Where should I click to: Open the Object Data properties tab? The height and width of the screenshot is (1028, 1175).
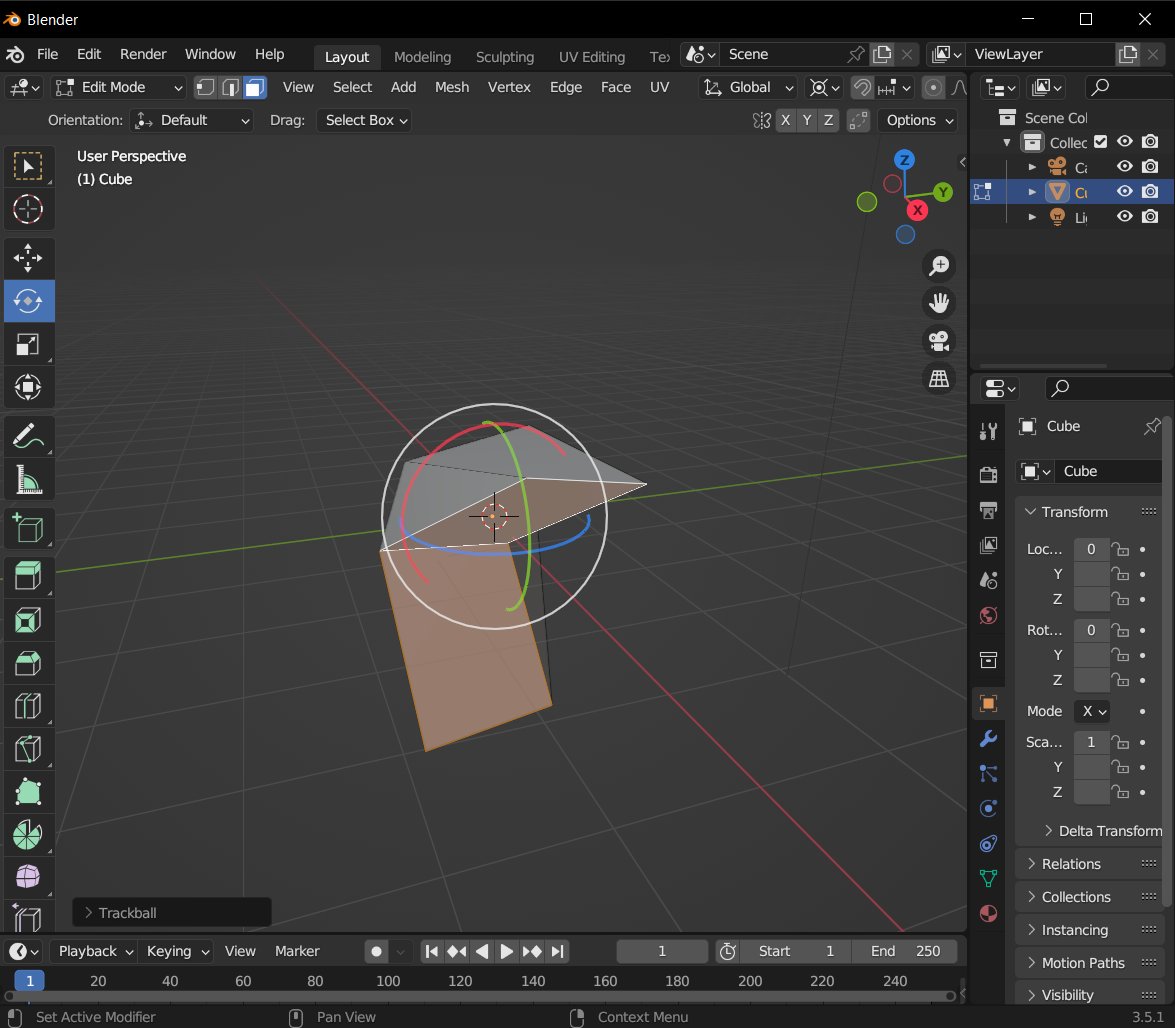point(988,878)
